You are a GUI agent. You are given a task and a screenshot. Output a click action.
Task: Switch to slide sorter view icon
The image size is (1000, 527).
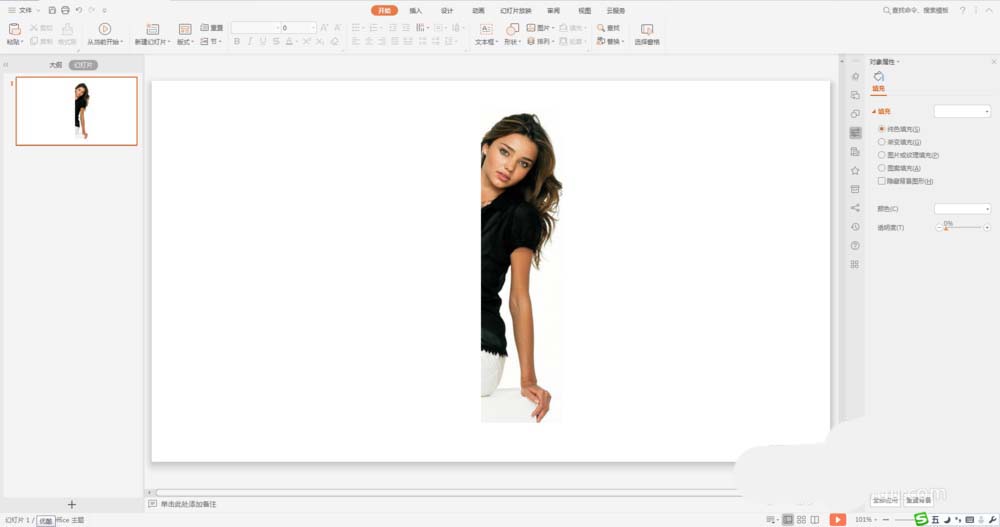tap(801, 520)
